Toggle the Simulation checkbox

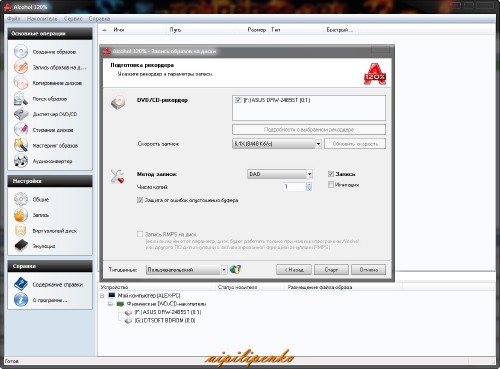click(331, 184)
